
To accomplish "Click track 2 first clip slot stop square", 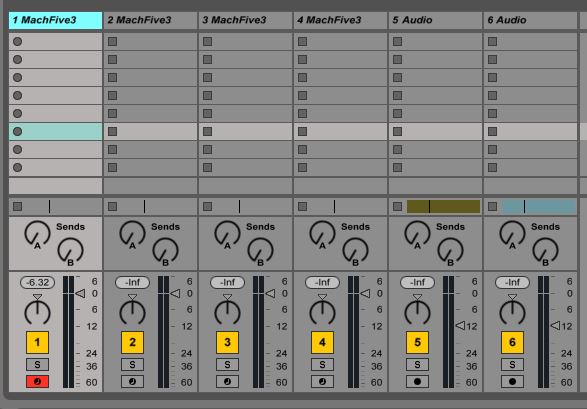I will 112,42.
